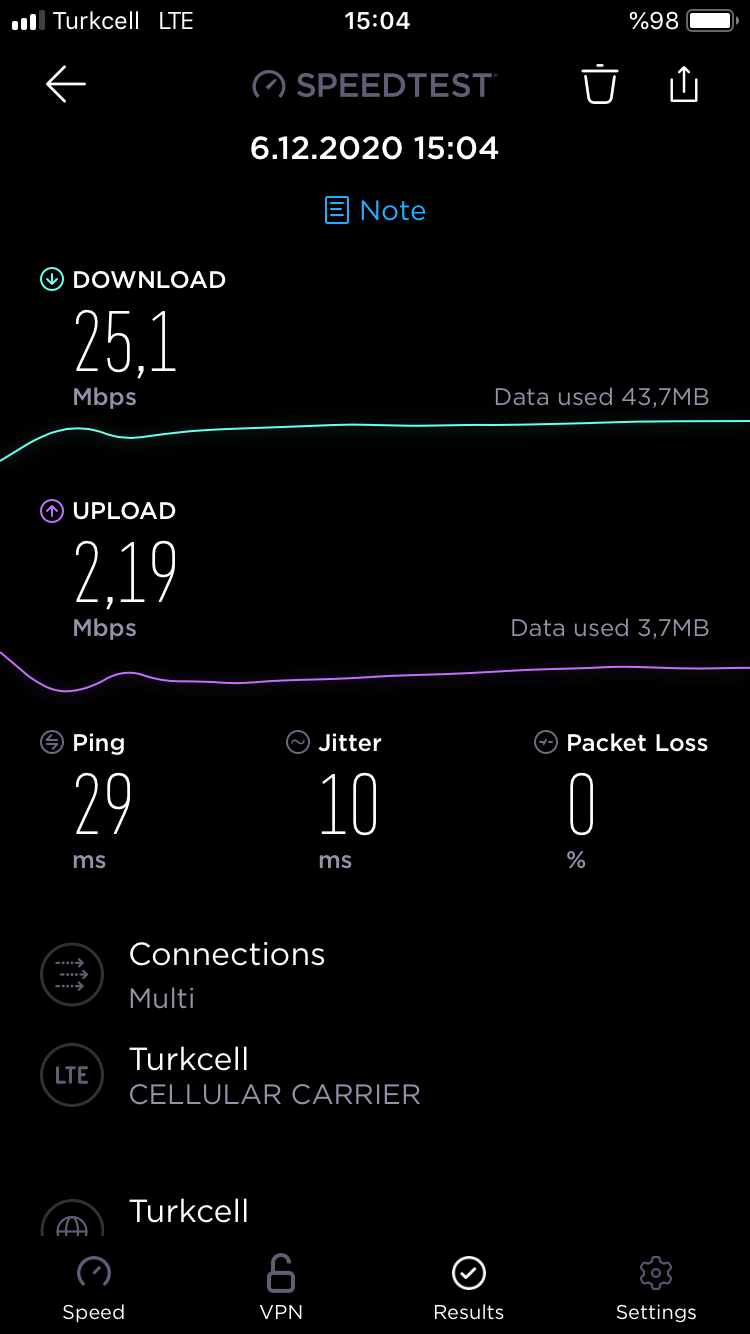Select the Results tab
The image size is (750, 1334).
point(468,1289)
